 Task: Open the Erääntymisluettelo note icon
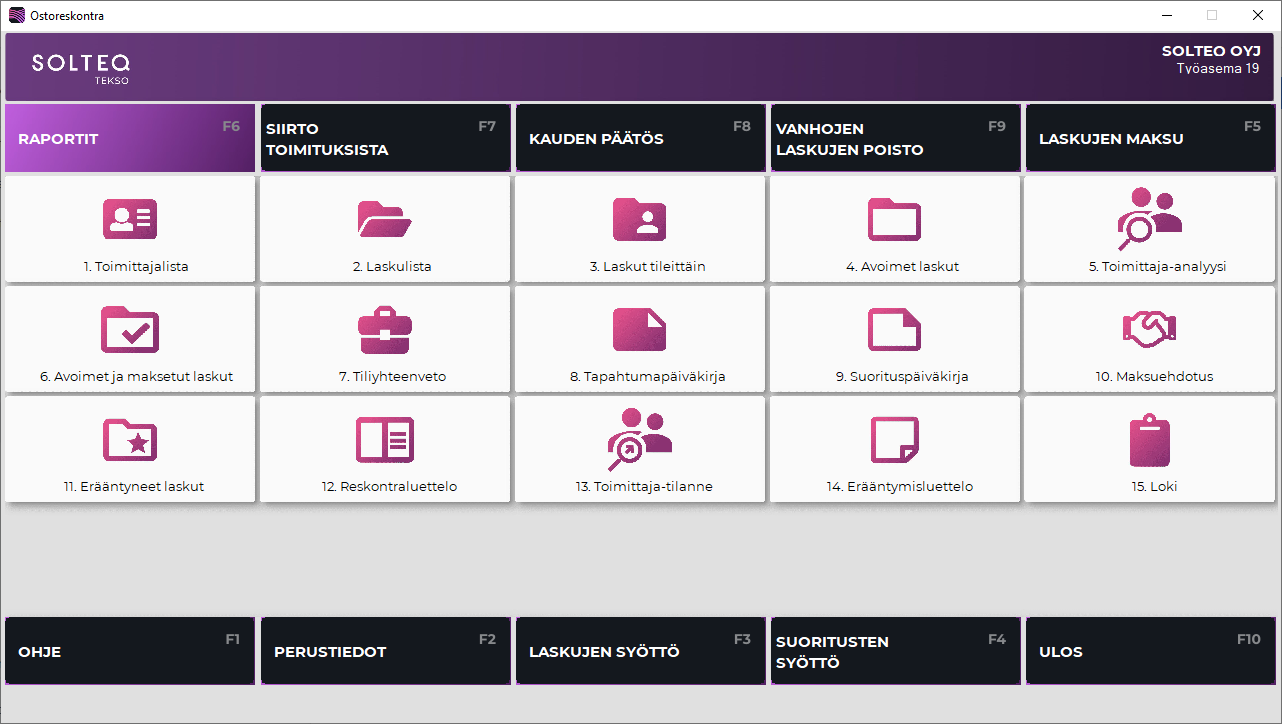click(894, 439)
